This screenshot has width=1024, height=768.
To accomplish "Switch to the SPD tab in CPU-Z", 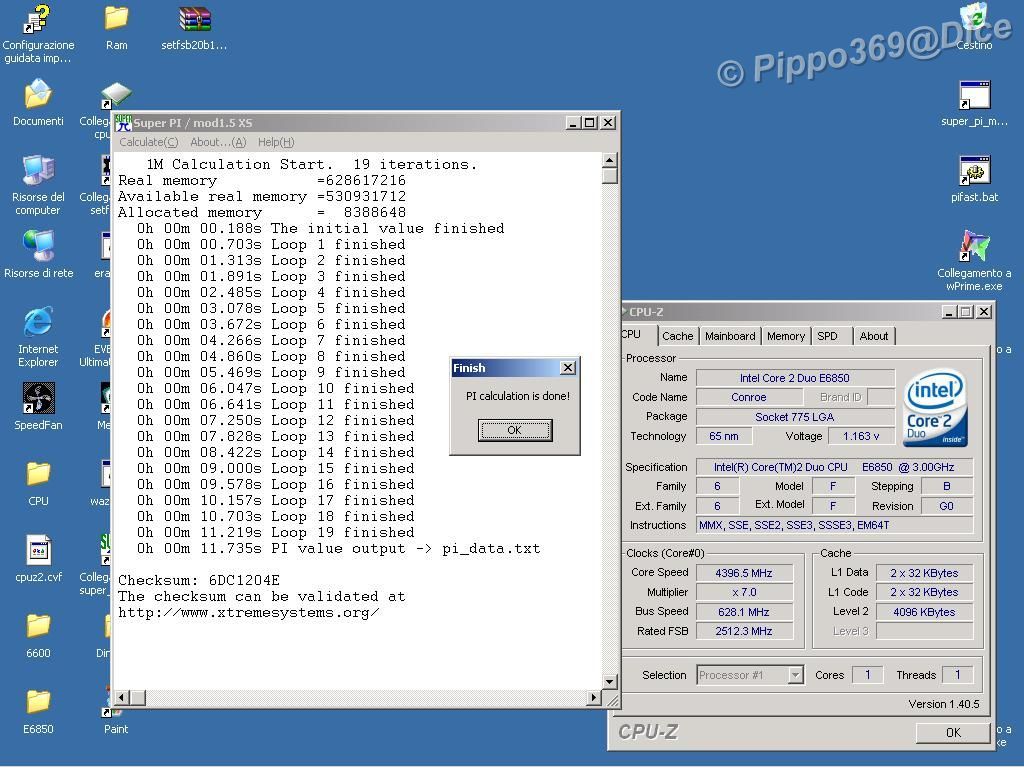I will [x=827, y=336].
